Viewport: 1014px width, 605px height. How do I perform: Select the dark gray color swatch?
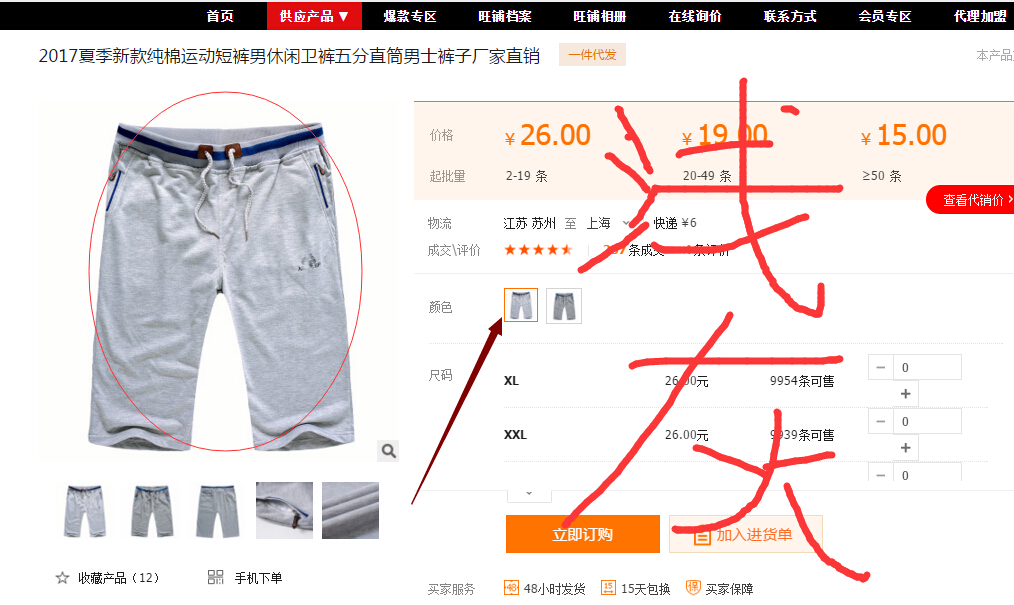click(x=564, y=305)
